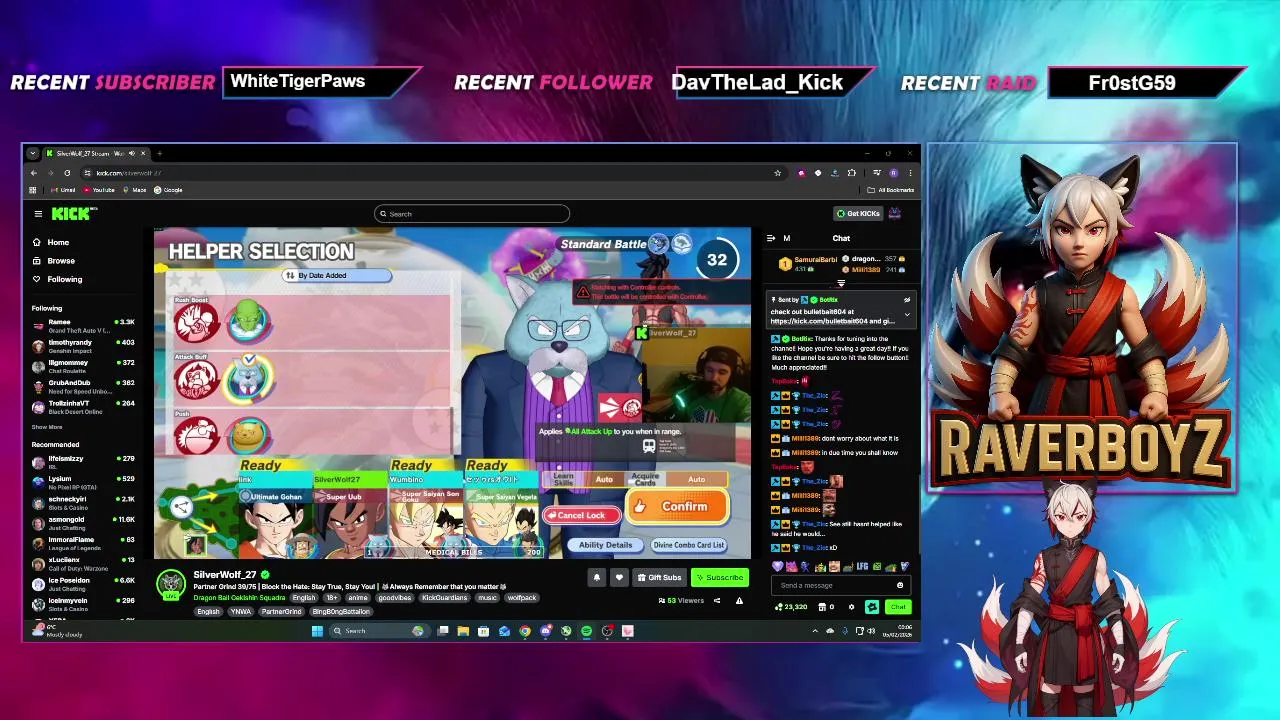This screenshot has height=720, width=1280.
Task: Click Show More under Following list
Action: pos(47,427)
